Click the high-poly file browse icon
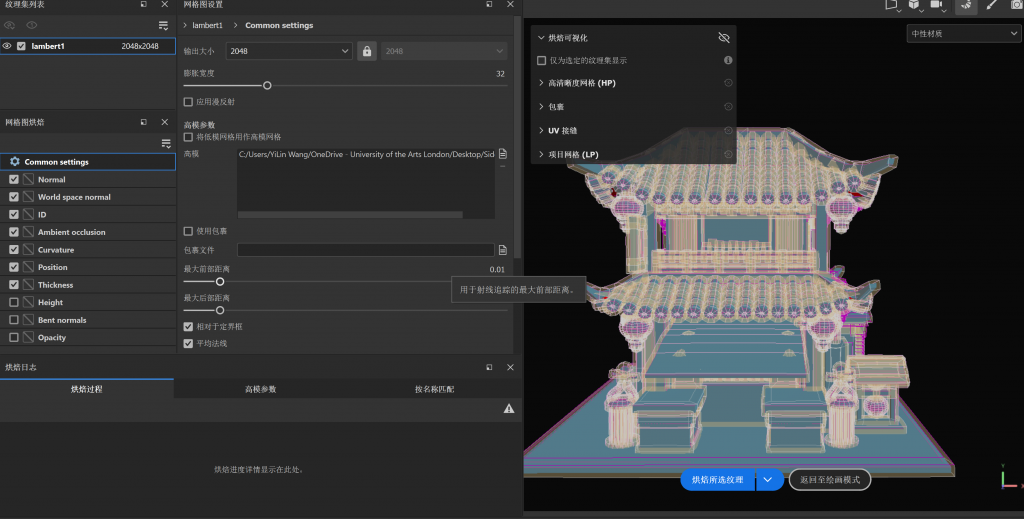The height and width of the screenshot is (519, 1024). 503,154
